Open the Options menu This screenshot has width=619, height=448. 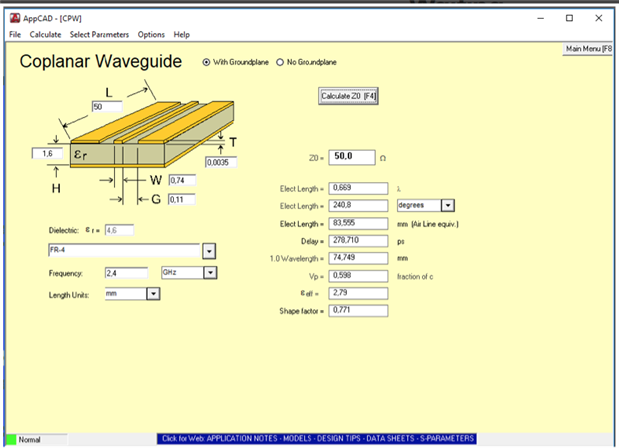(x=151, y=35)
